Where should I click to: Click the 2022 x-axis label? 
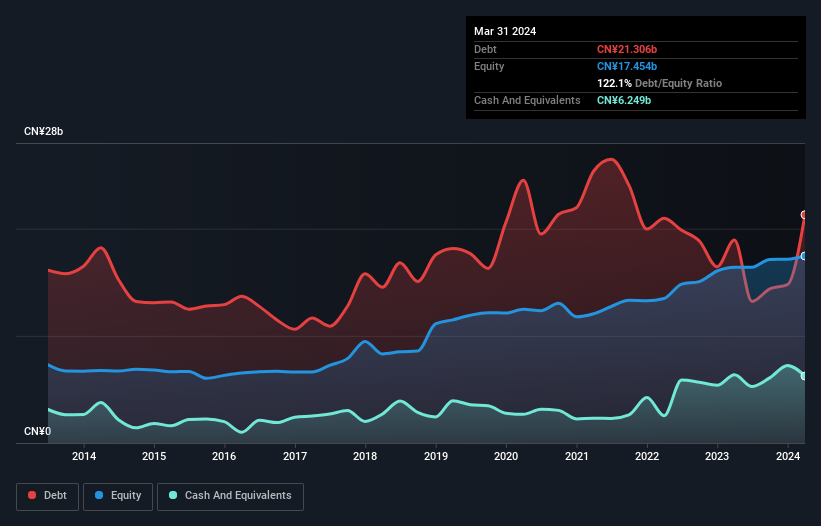coord(647,456)
